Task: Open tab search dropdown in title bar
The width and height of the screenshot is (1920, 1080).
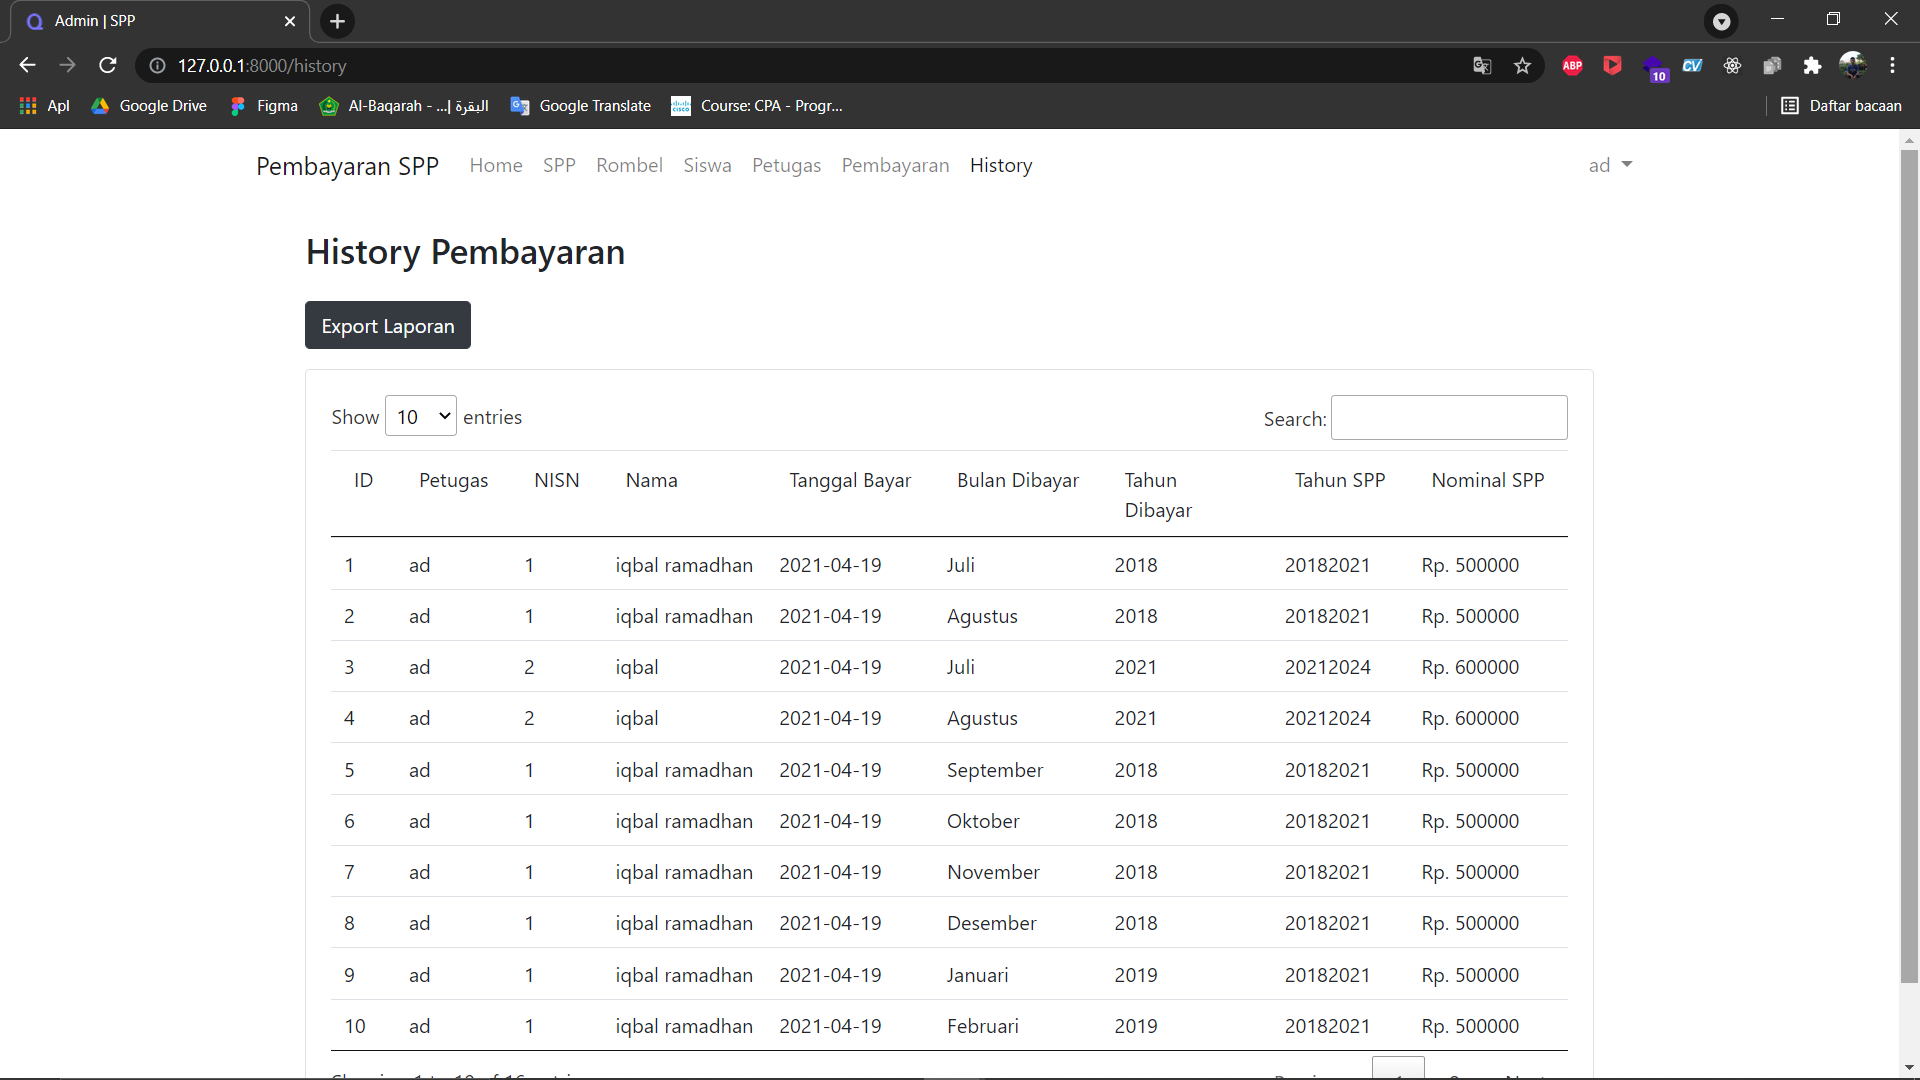Action: tap(1721, 21)
